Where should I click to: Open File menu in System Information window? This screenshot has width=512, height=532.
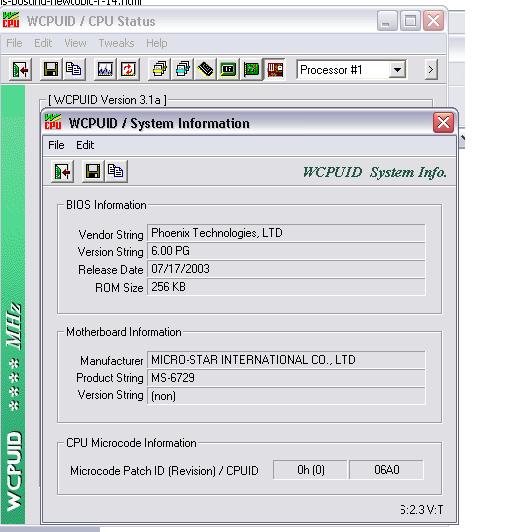click(x=56, y=145)
